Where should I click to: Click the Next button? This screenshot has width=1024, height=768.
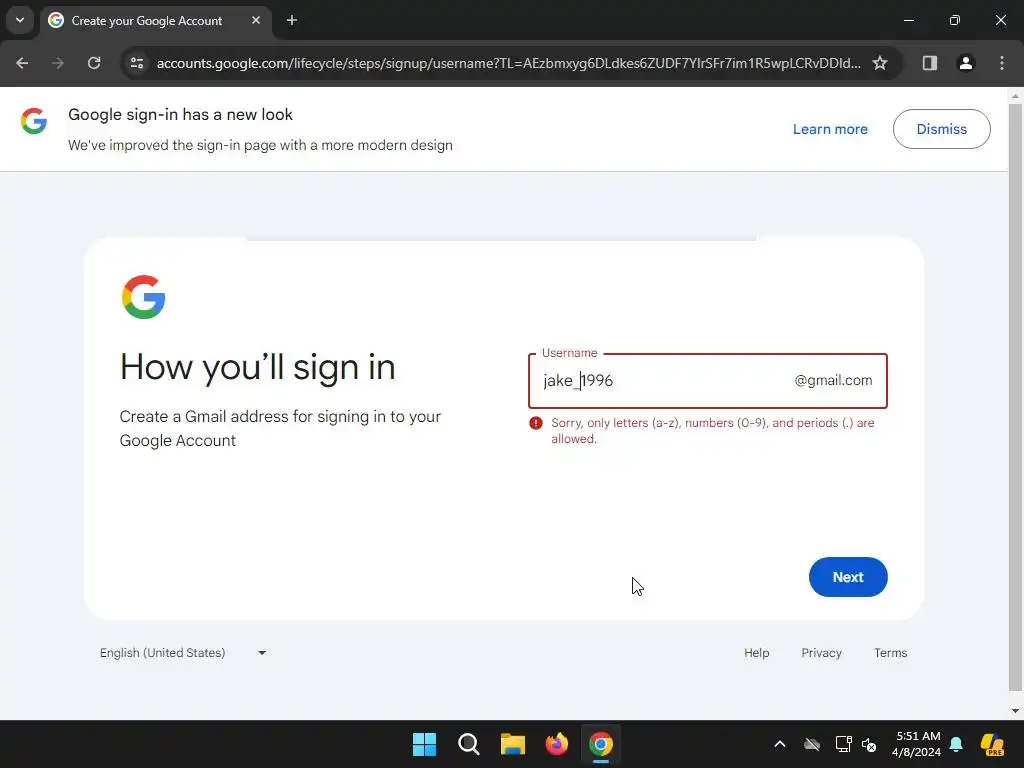pyautogui.click(x=848, y=577)
